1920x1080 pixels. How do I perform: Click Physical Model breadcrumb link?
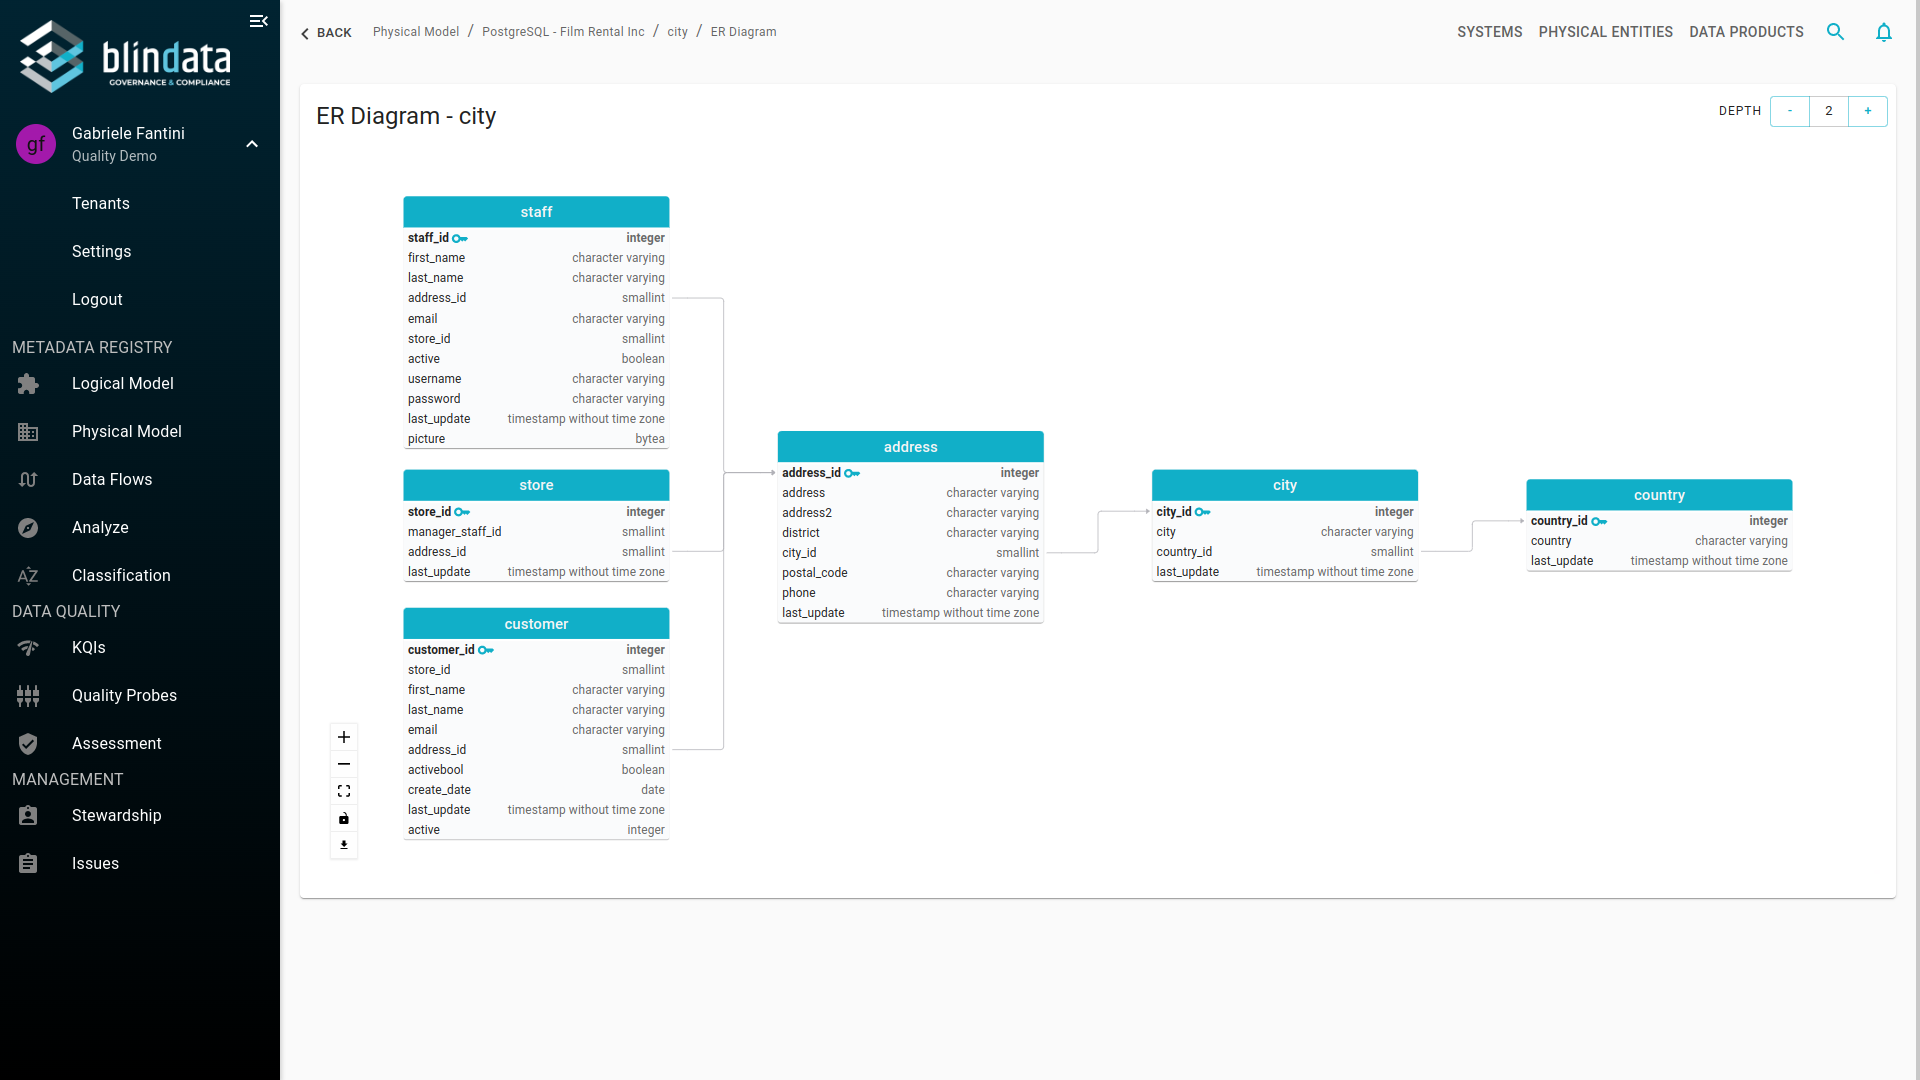pos(414,32)
